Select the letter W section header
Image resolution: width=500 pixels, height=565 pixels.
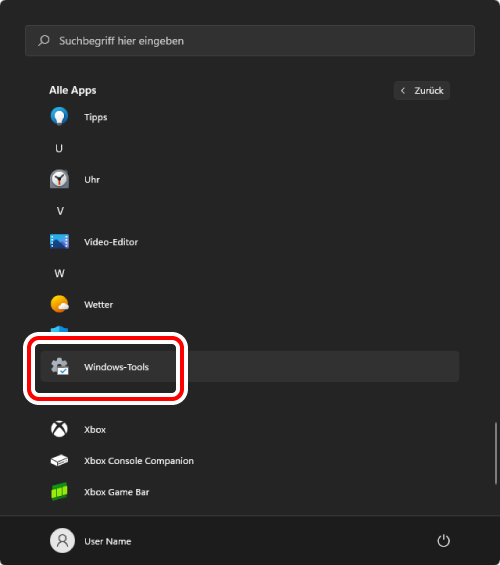[x=59, y=273]
